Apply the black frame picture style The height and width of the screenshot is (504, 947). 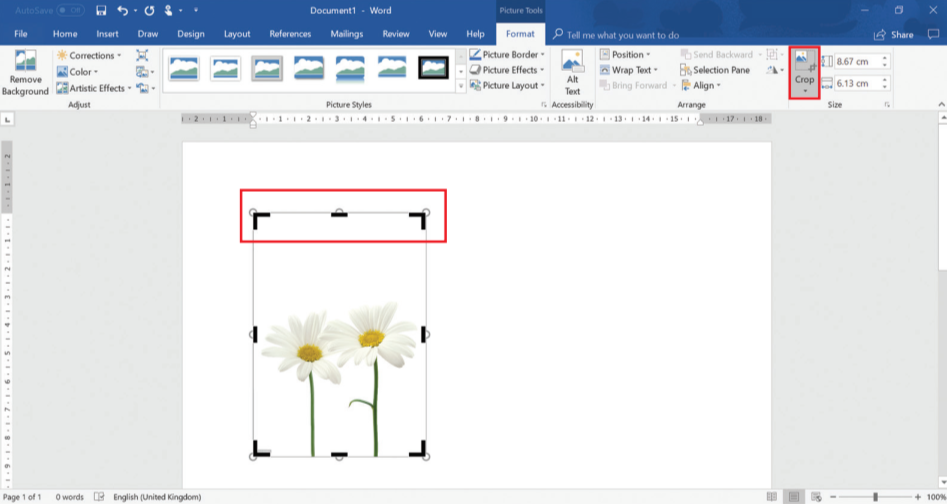(x=433, y=68)
